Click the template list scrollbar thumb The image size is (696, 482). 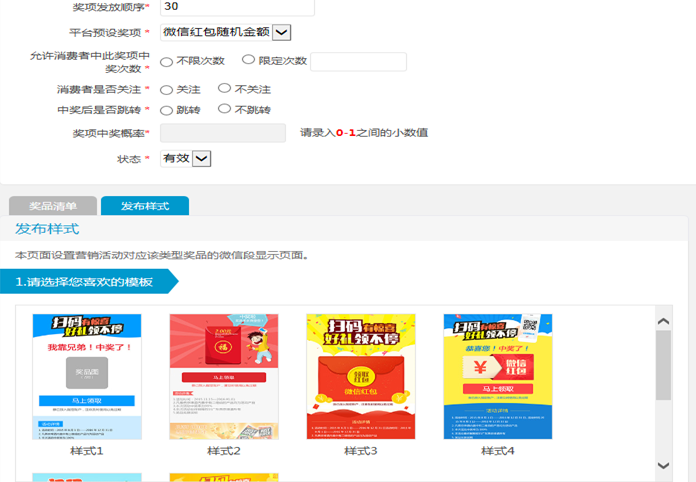[x=663, y=365]
